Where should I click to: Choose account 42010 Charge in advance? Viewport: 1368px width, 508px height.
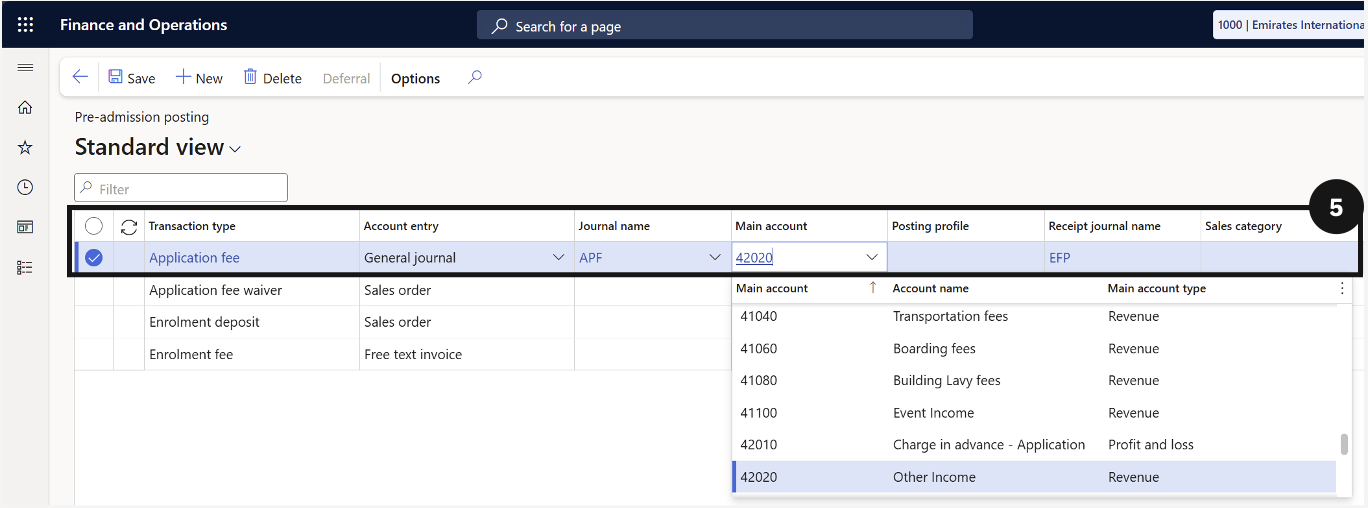coord(1034,444)
